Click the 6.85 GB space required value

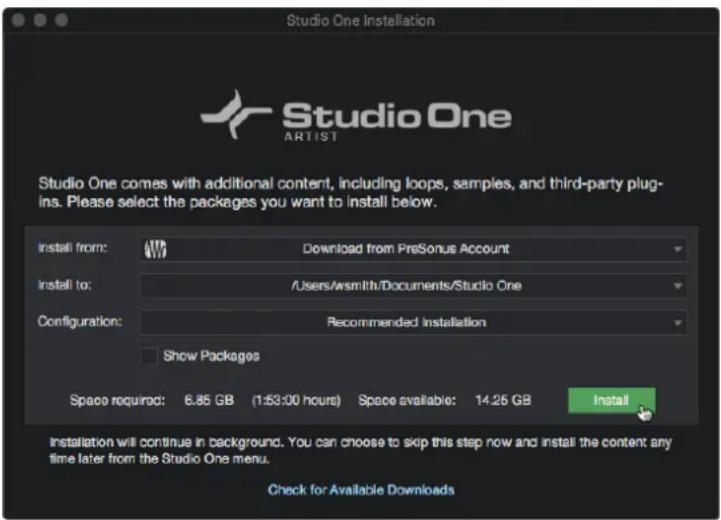209,400
